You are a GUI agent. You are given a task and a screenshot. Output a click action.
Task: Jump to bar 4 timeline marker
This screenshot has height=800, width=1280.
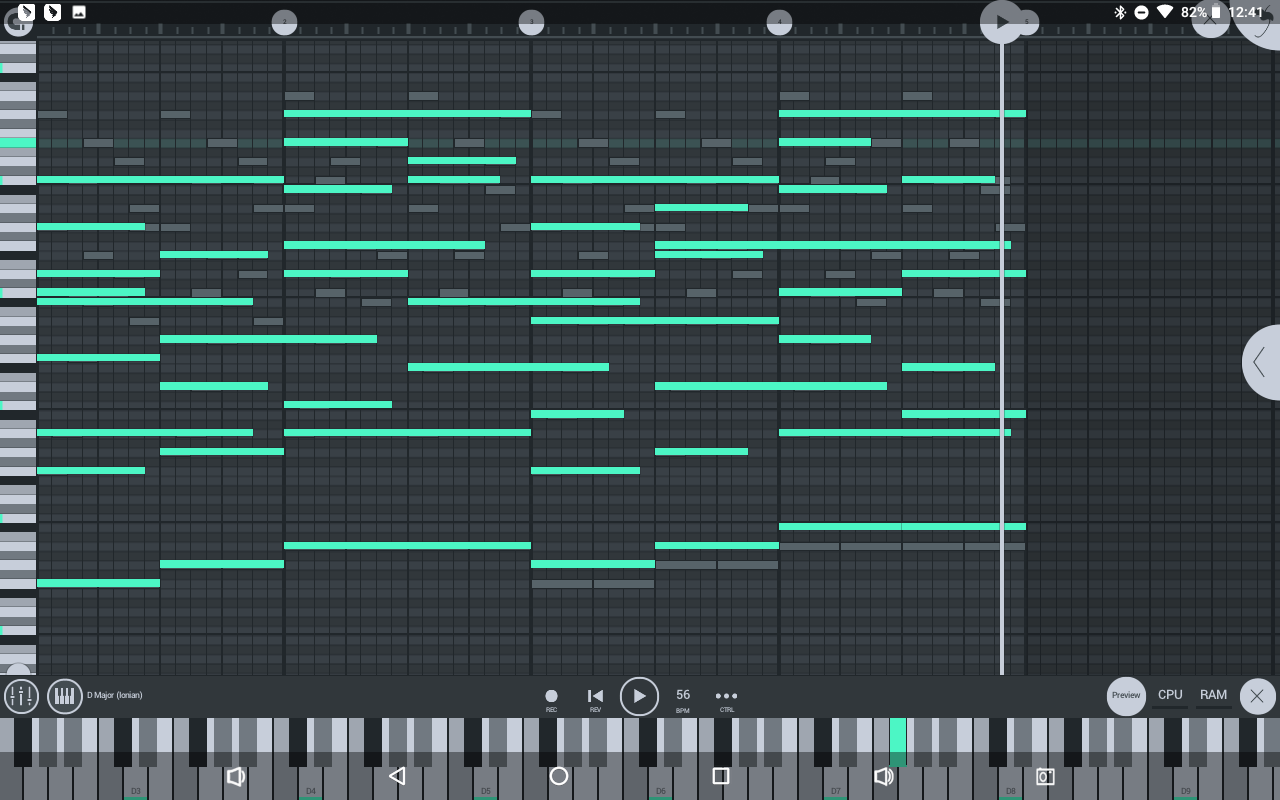779,22
